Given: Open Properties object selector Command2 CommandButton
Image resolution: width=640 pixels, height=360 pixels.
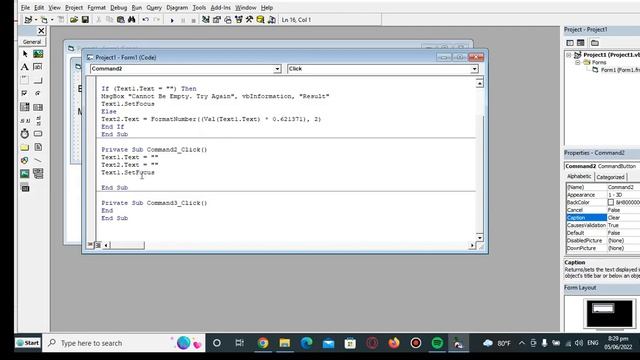Looking at the screenshot, I should [x=602, y=166].
